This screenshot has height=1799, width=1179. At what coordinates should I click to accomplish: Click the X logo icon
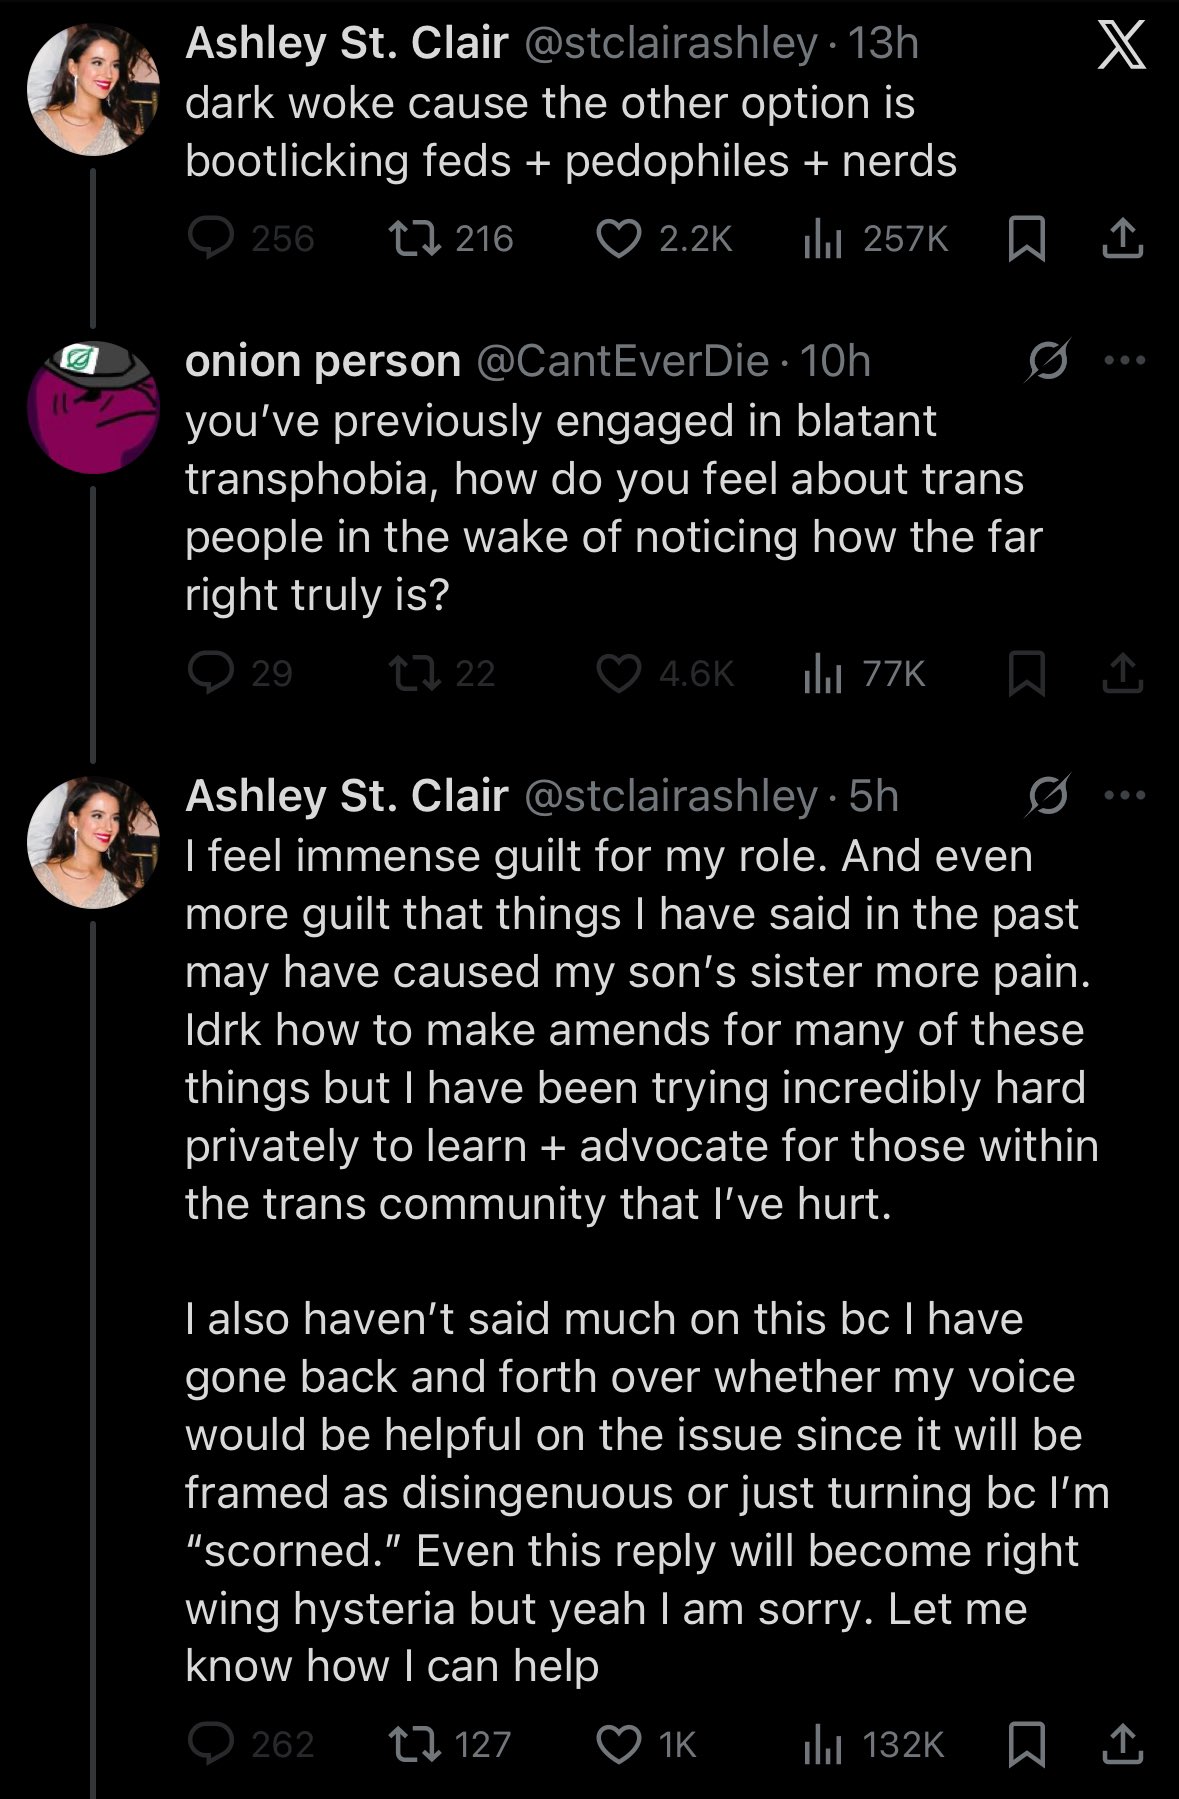1121,48
